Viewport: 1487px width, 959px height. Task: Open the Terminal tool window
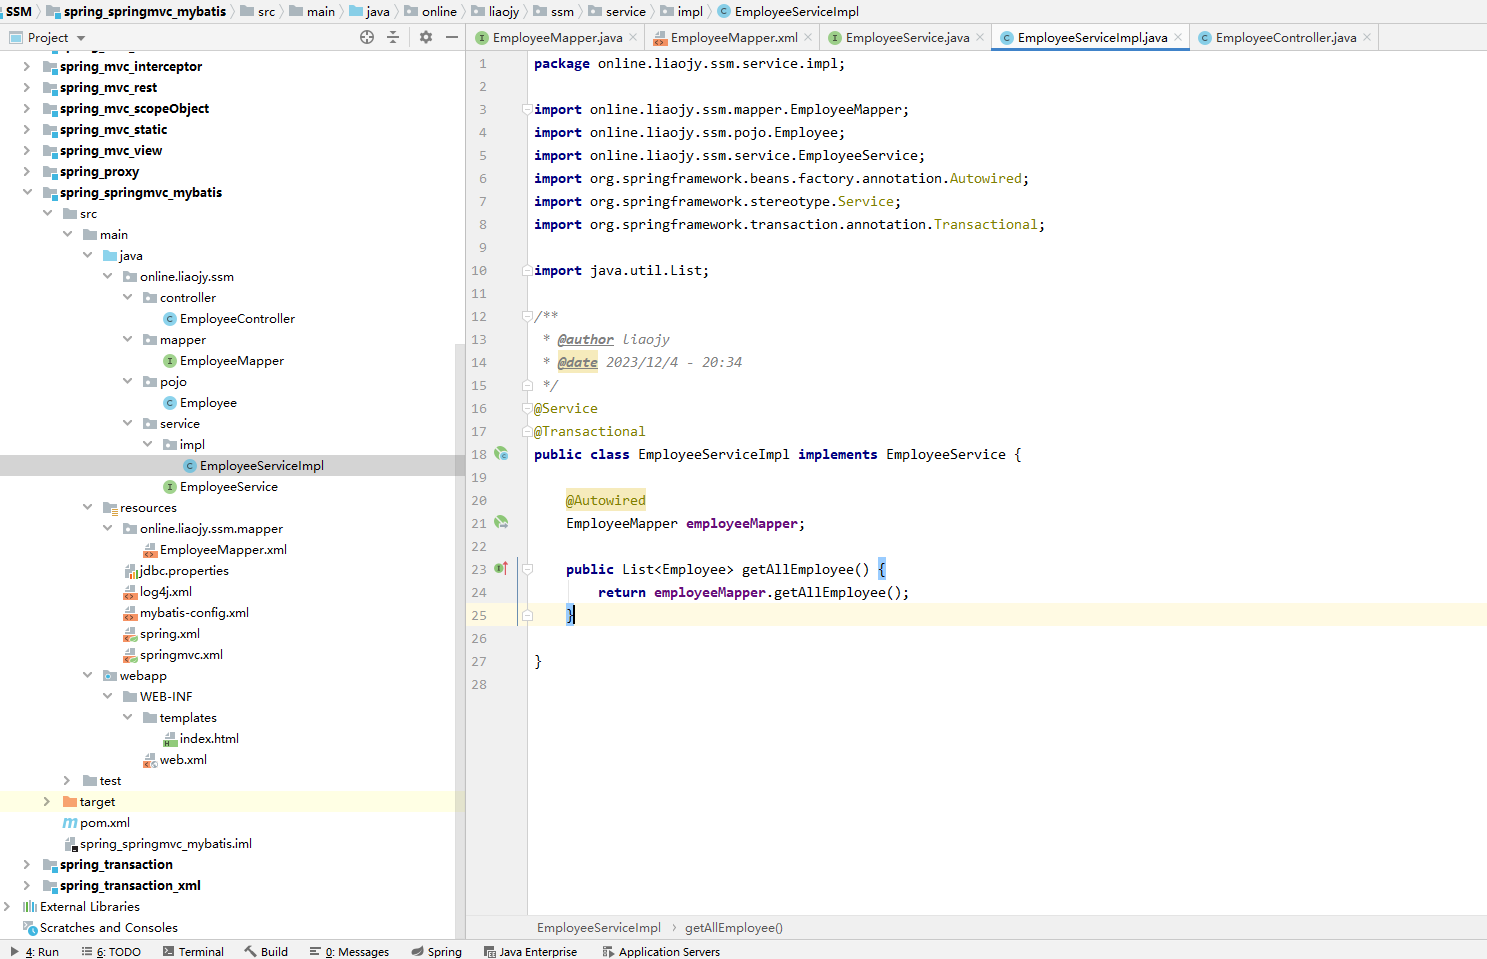coord(193,951)
